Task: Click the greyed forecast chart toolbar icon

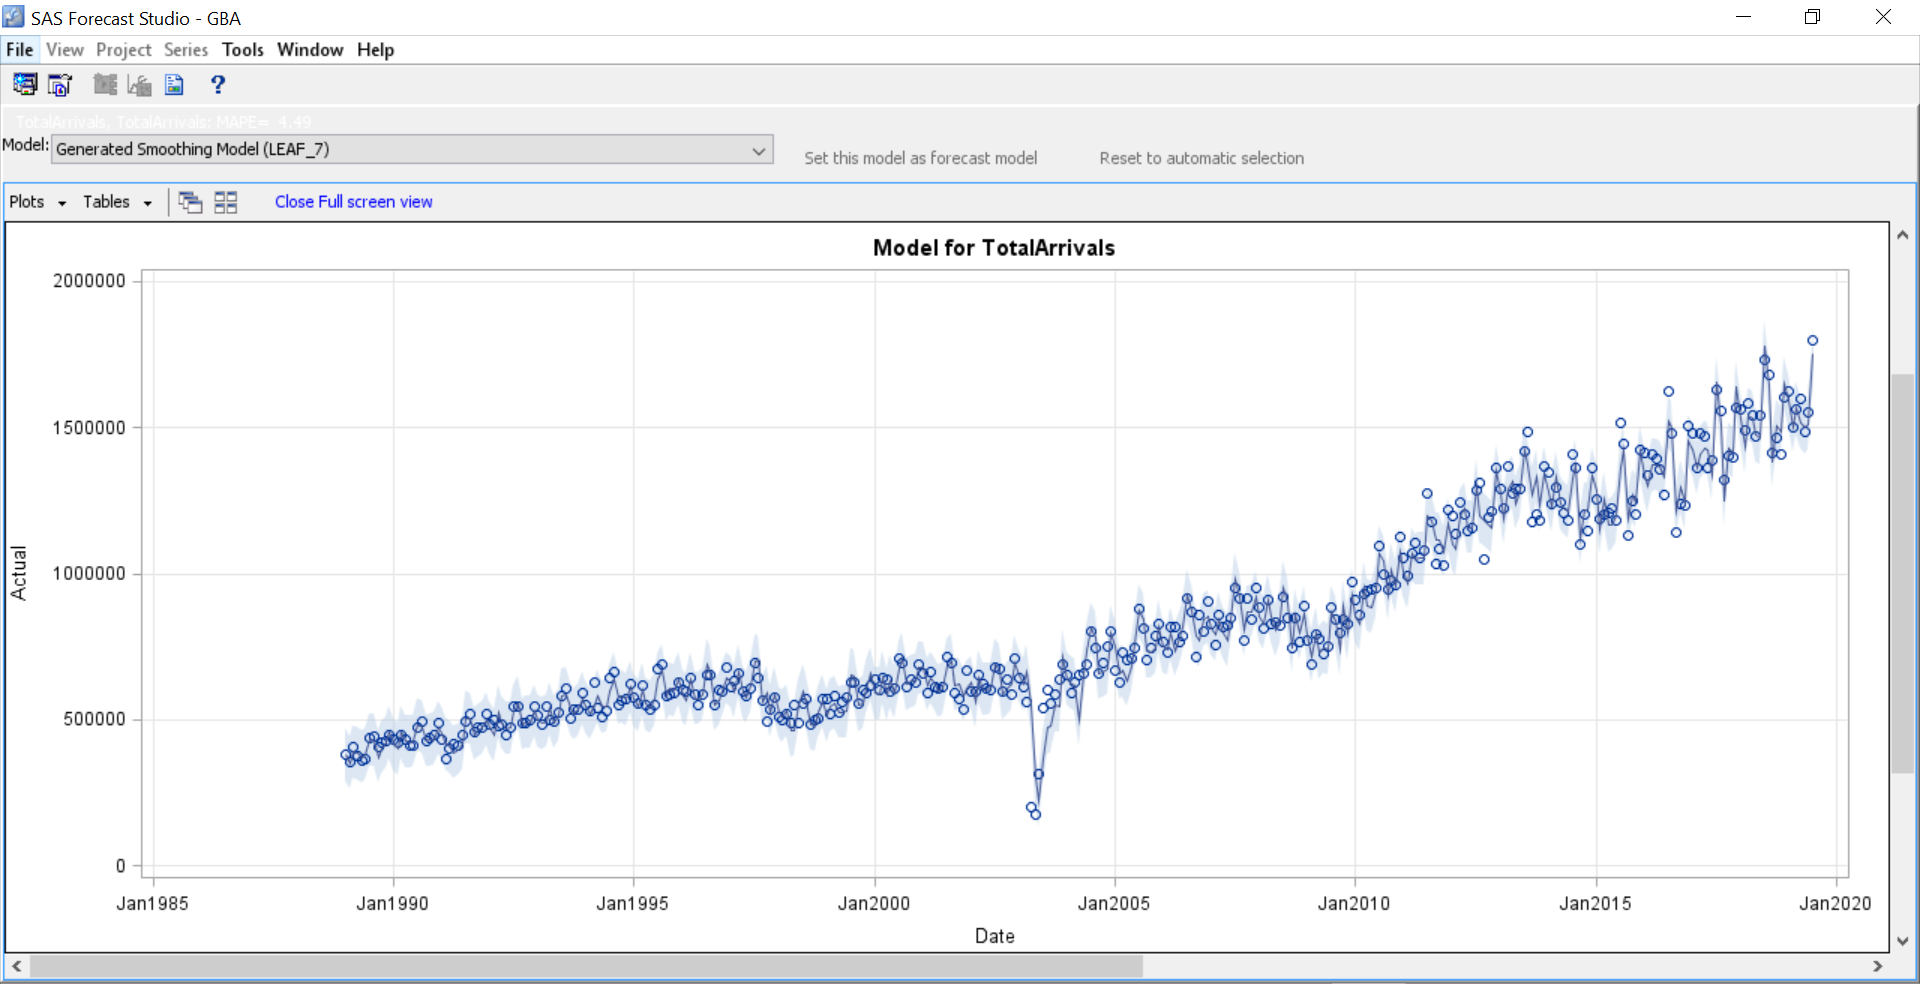Action: [139, 85]
